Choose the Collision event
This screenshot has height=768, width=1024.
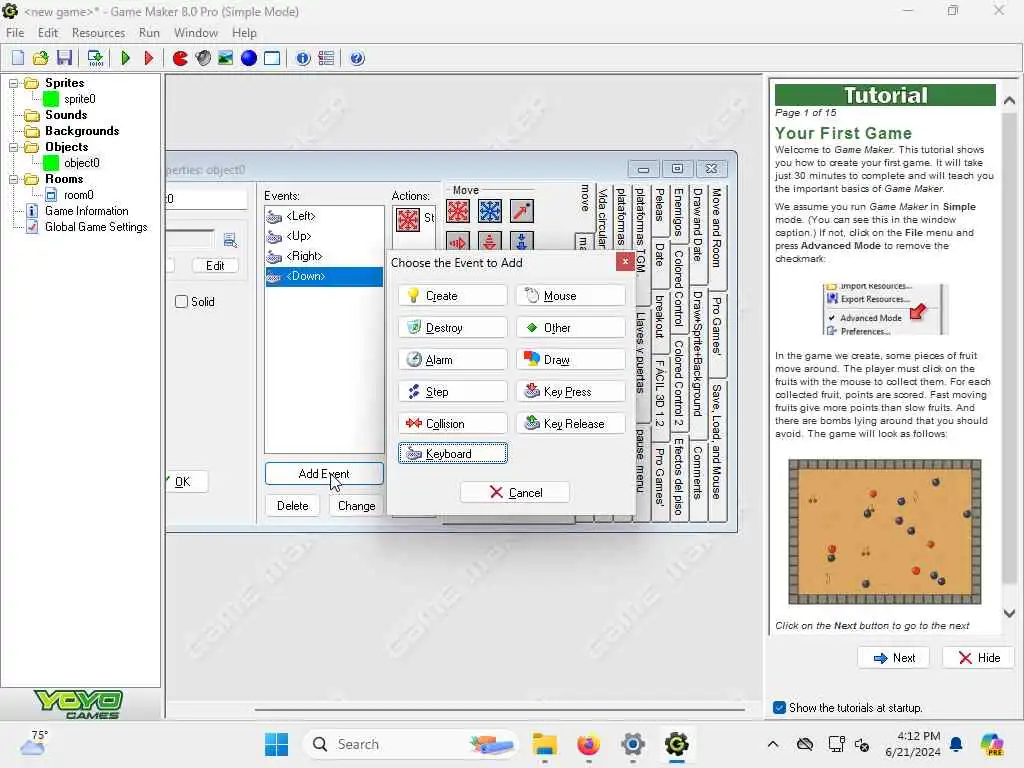(x=453, y=424)
